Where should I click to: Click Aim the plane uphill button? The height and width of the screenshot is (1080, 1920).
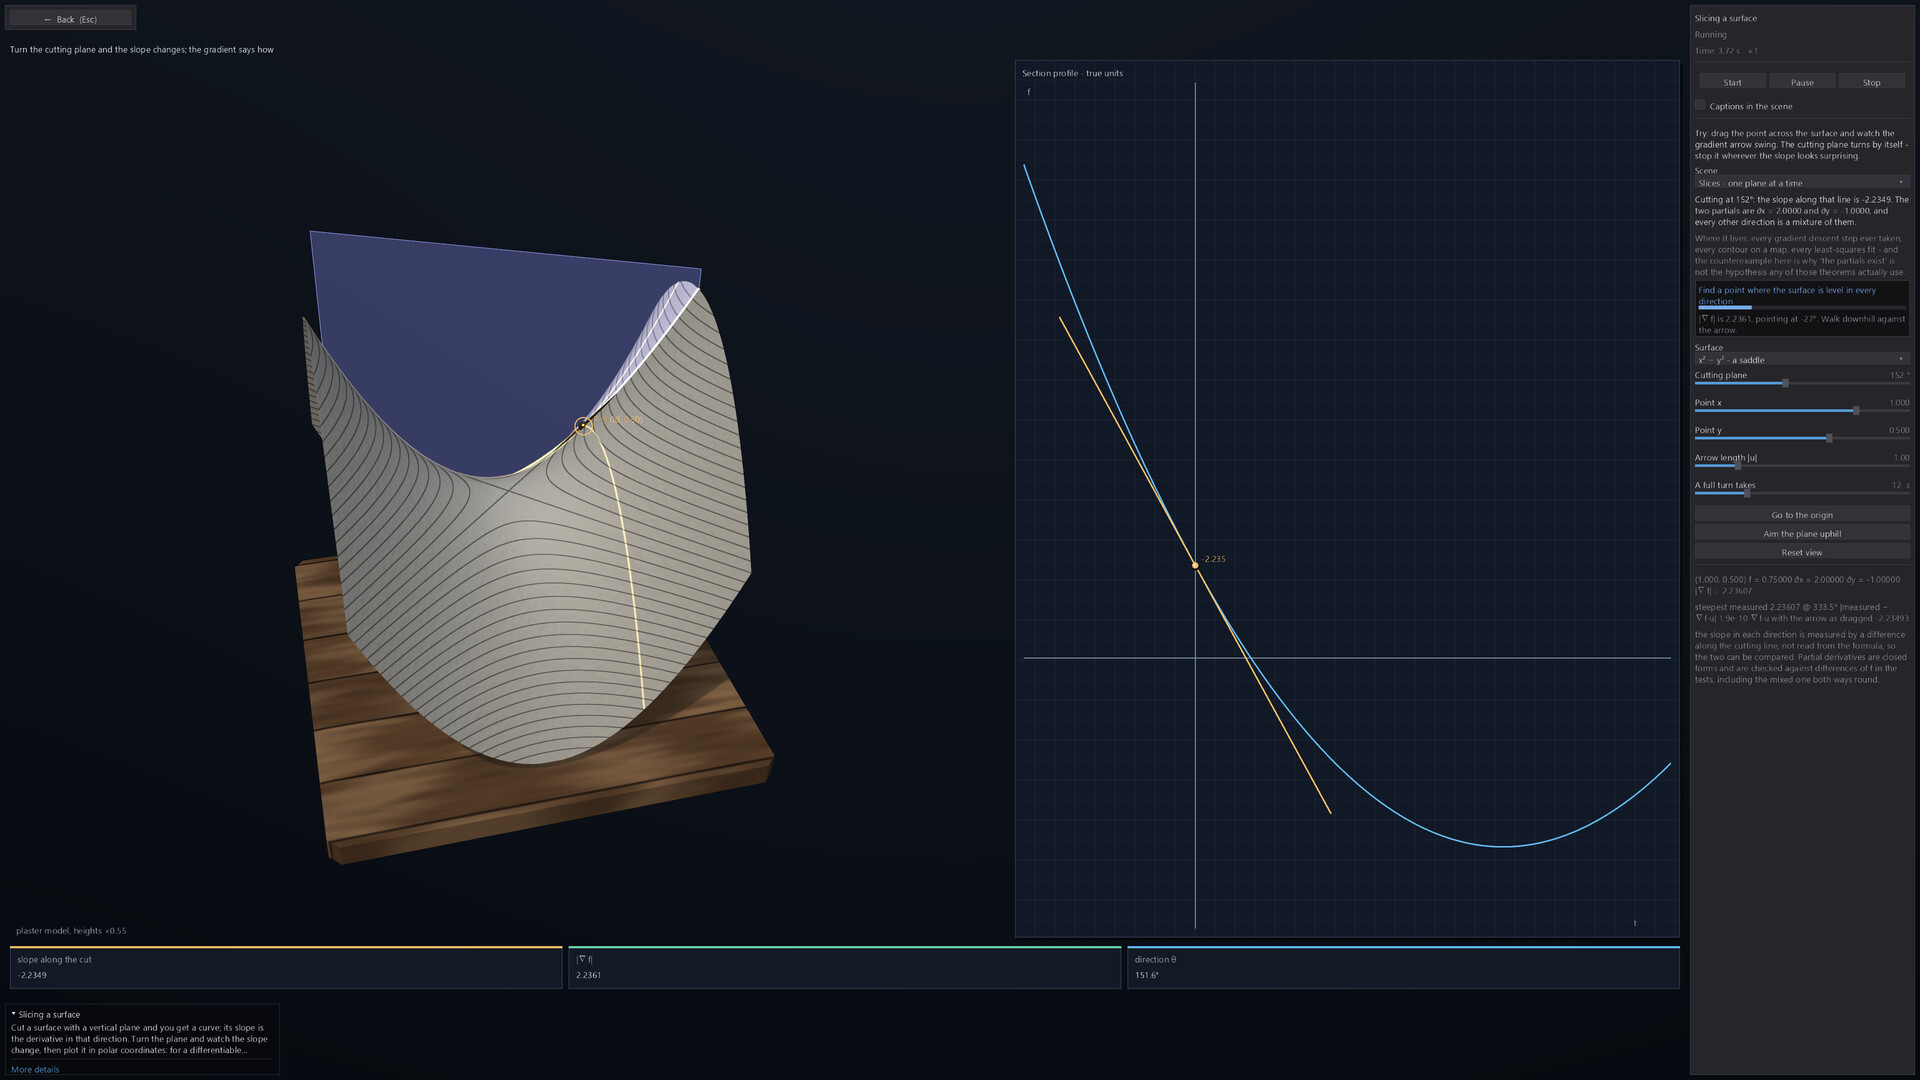[1802, 533]
